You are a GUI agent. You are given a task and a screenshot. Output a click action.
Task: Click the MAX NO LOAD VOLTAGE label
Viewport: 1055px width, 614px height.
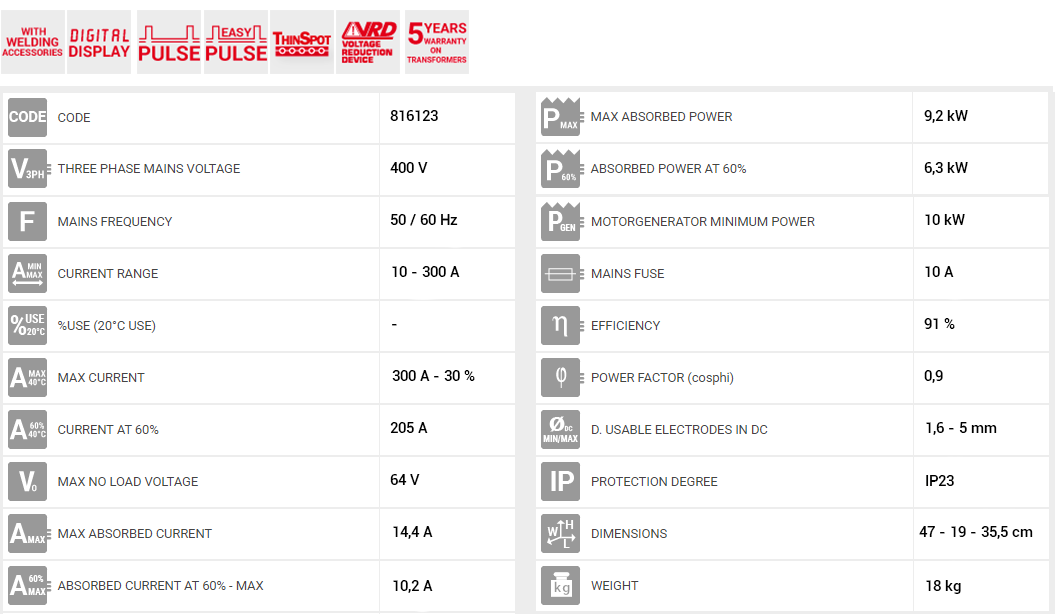[128, 482]
